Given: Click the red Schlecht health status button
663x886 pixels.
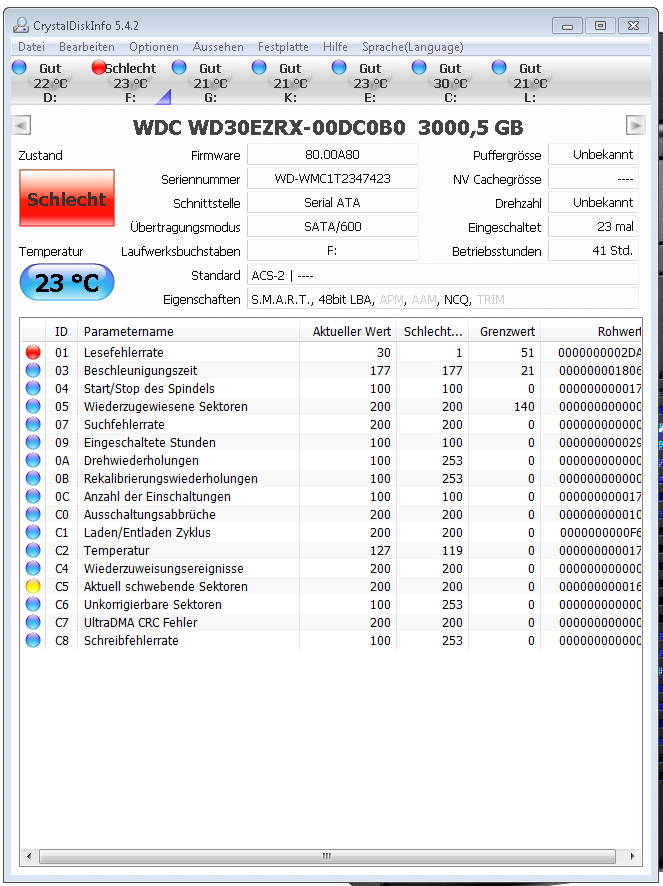Looking at the screenshot, I should pyautogui.click(x=67, y=198).
